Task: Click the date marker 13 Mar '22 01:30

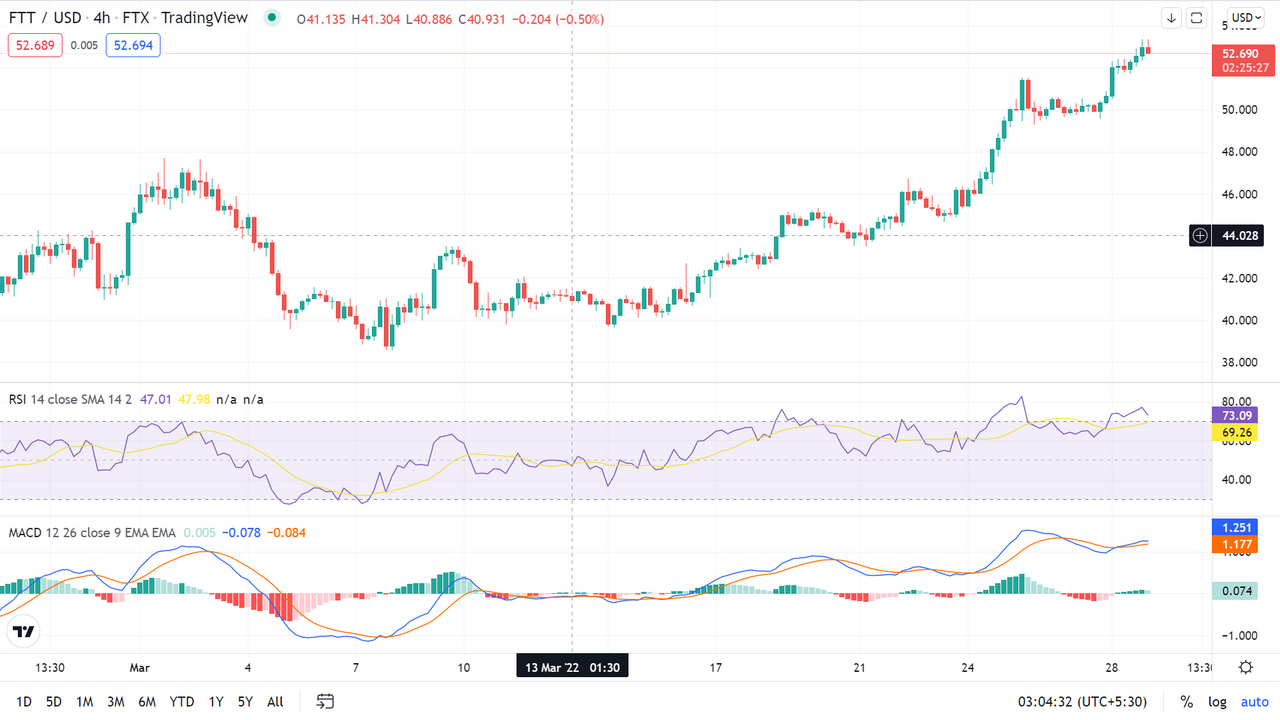Action: [572, 667]
